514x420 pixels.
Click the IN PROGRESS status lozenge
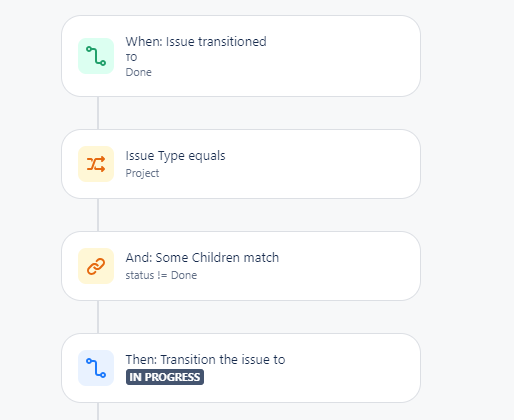165,377
